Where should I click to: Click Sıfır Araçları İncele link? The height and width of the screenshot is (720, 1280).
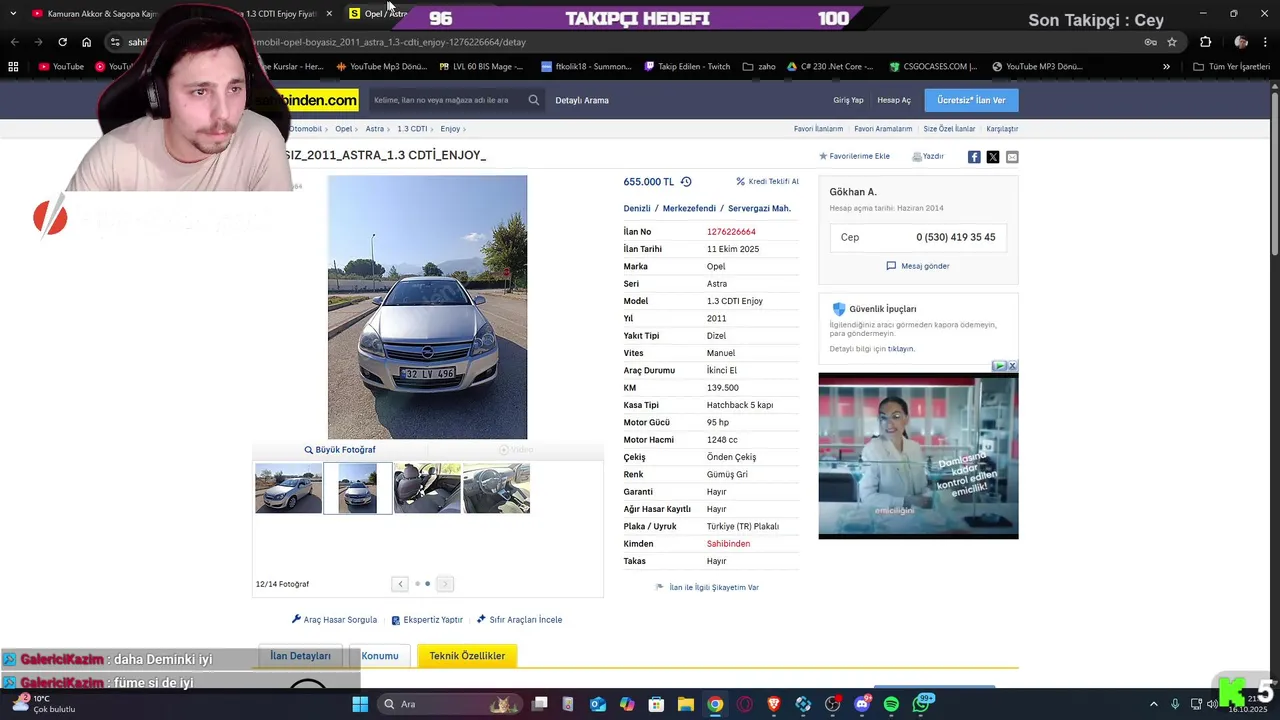click(519, 620)
